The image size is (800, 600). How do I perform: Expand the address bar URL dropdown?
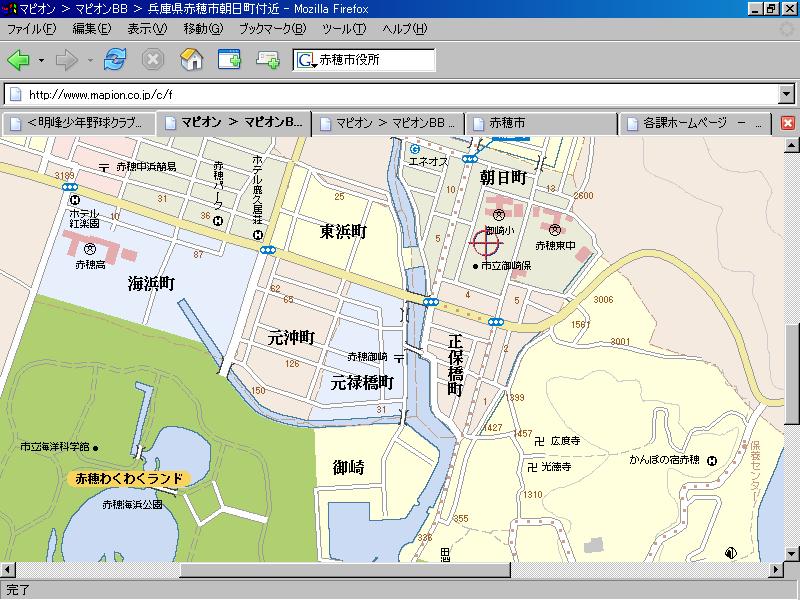pyautogui.click(x=786, y=94)
